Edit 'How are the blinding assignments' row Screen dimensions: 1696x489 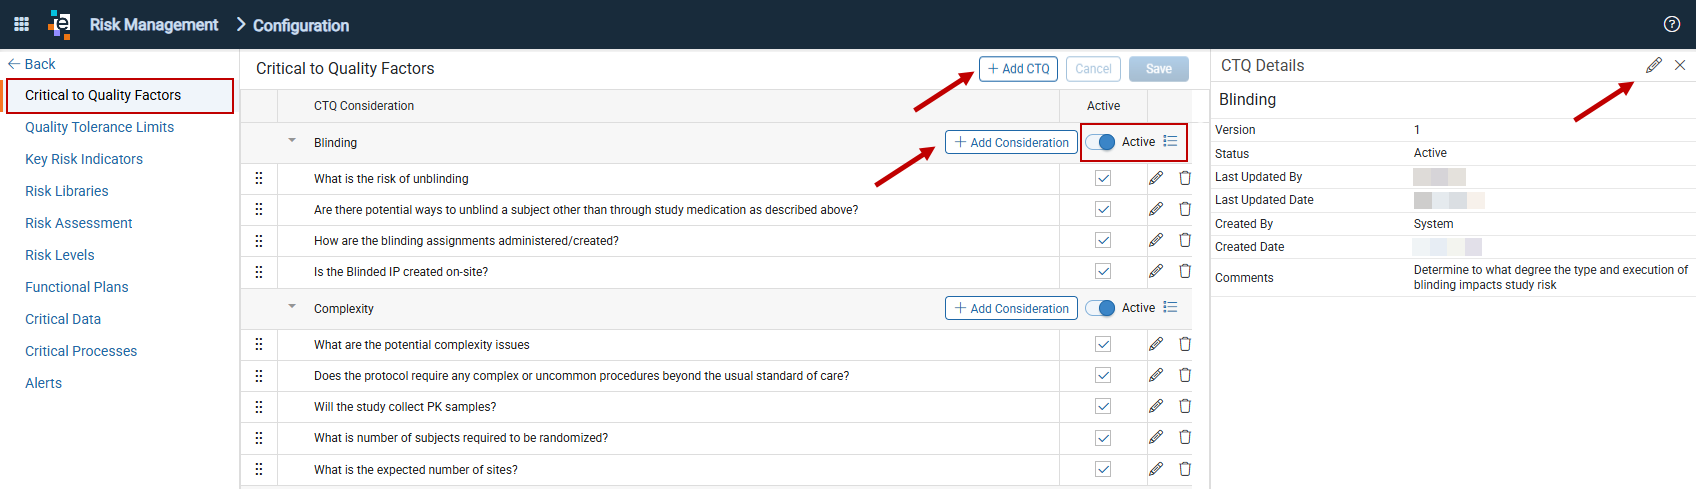1156,240
